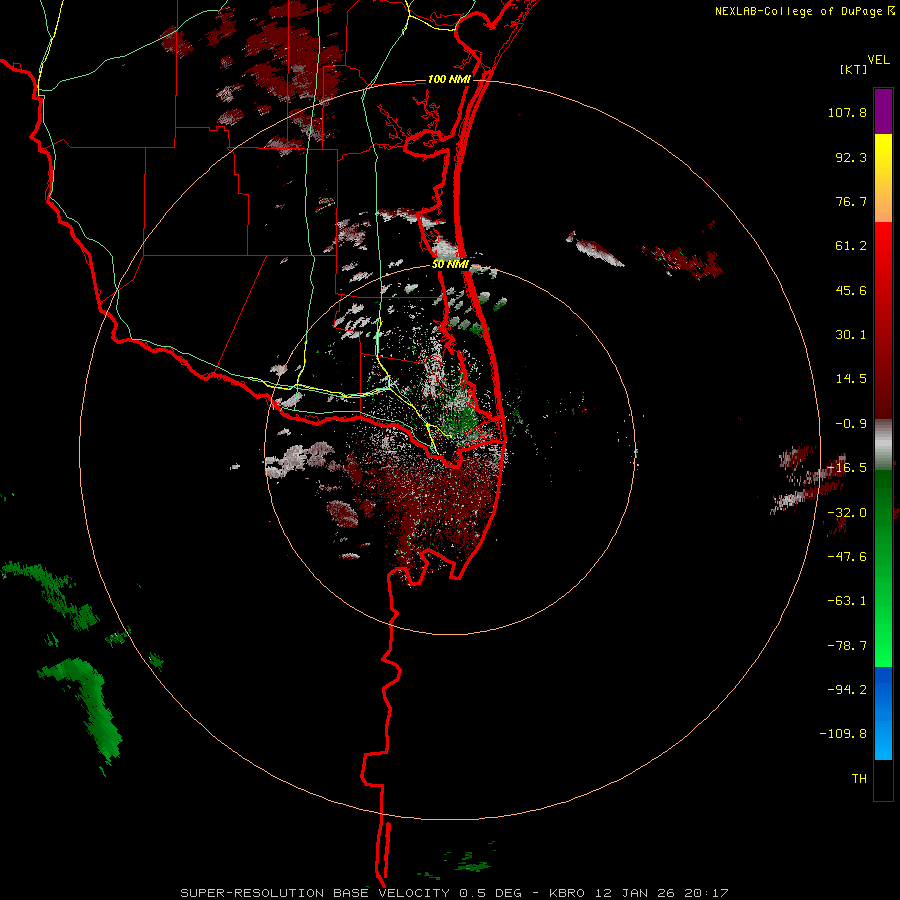Click the -78.7 velocity scale value
900x900 pixels.
pyautogui.click(x=847, y=646)
